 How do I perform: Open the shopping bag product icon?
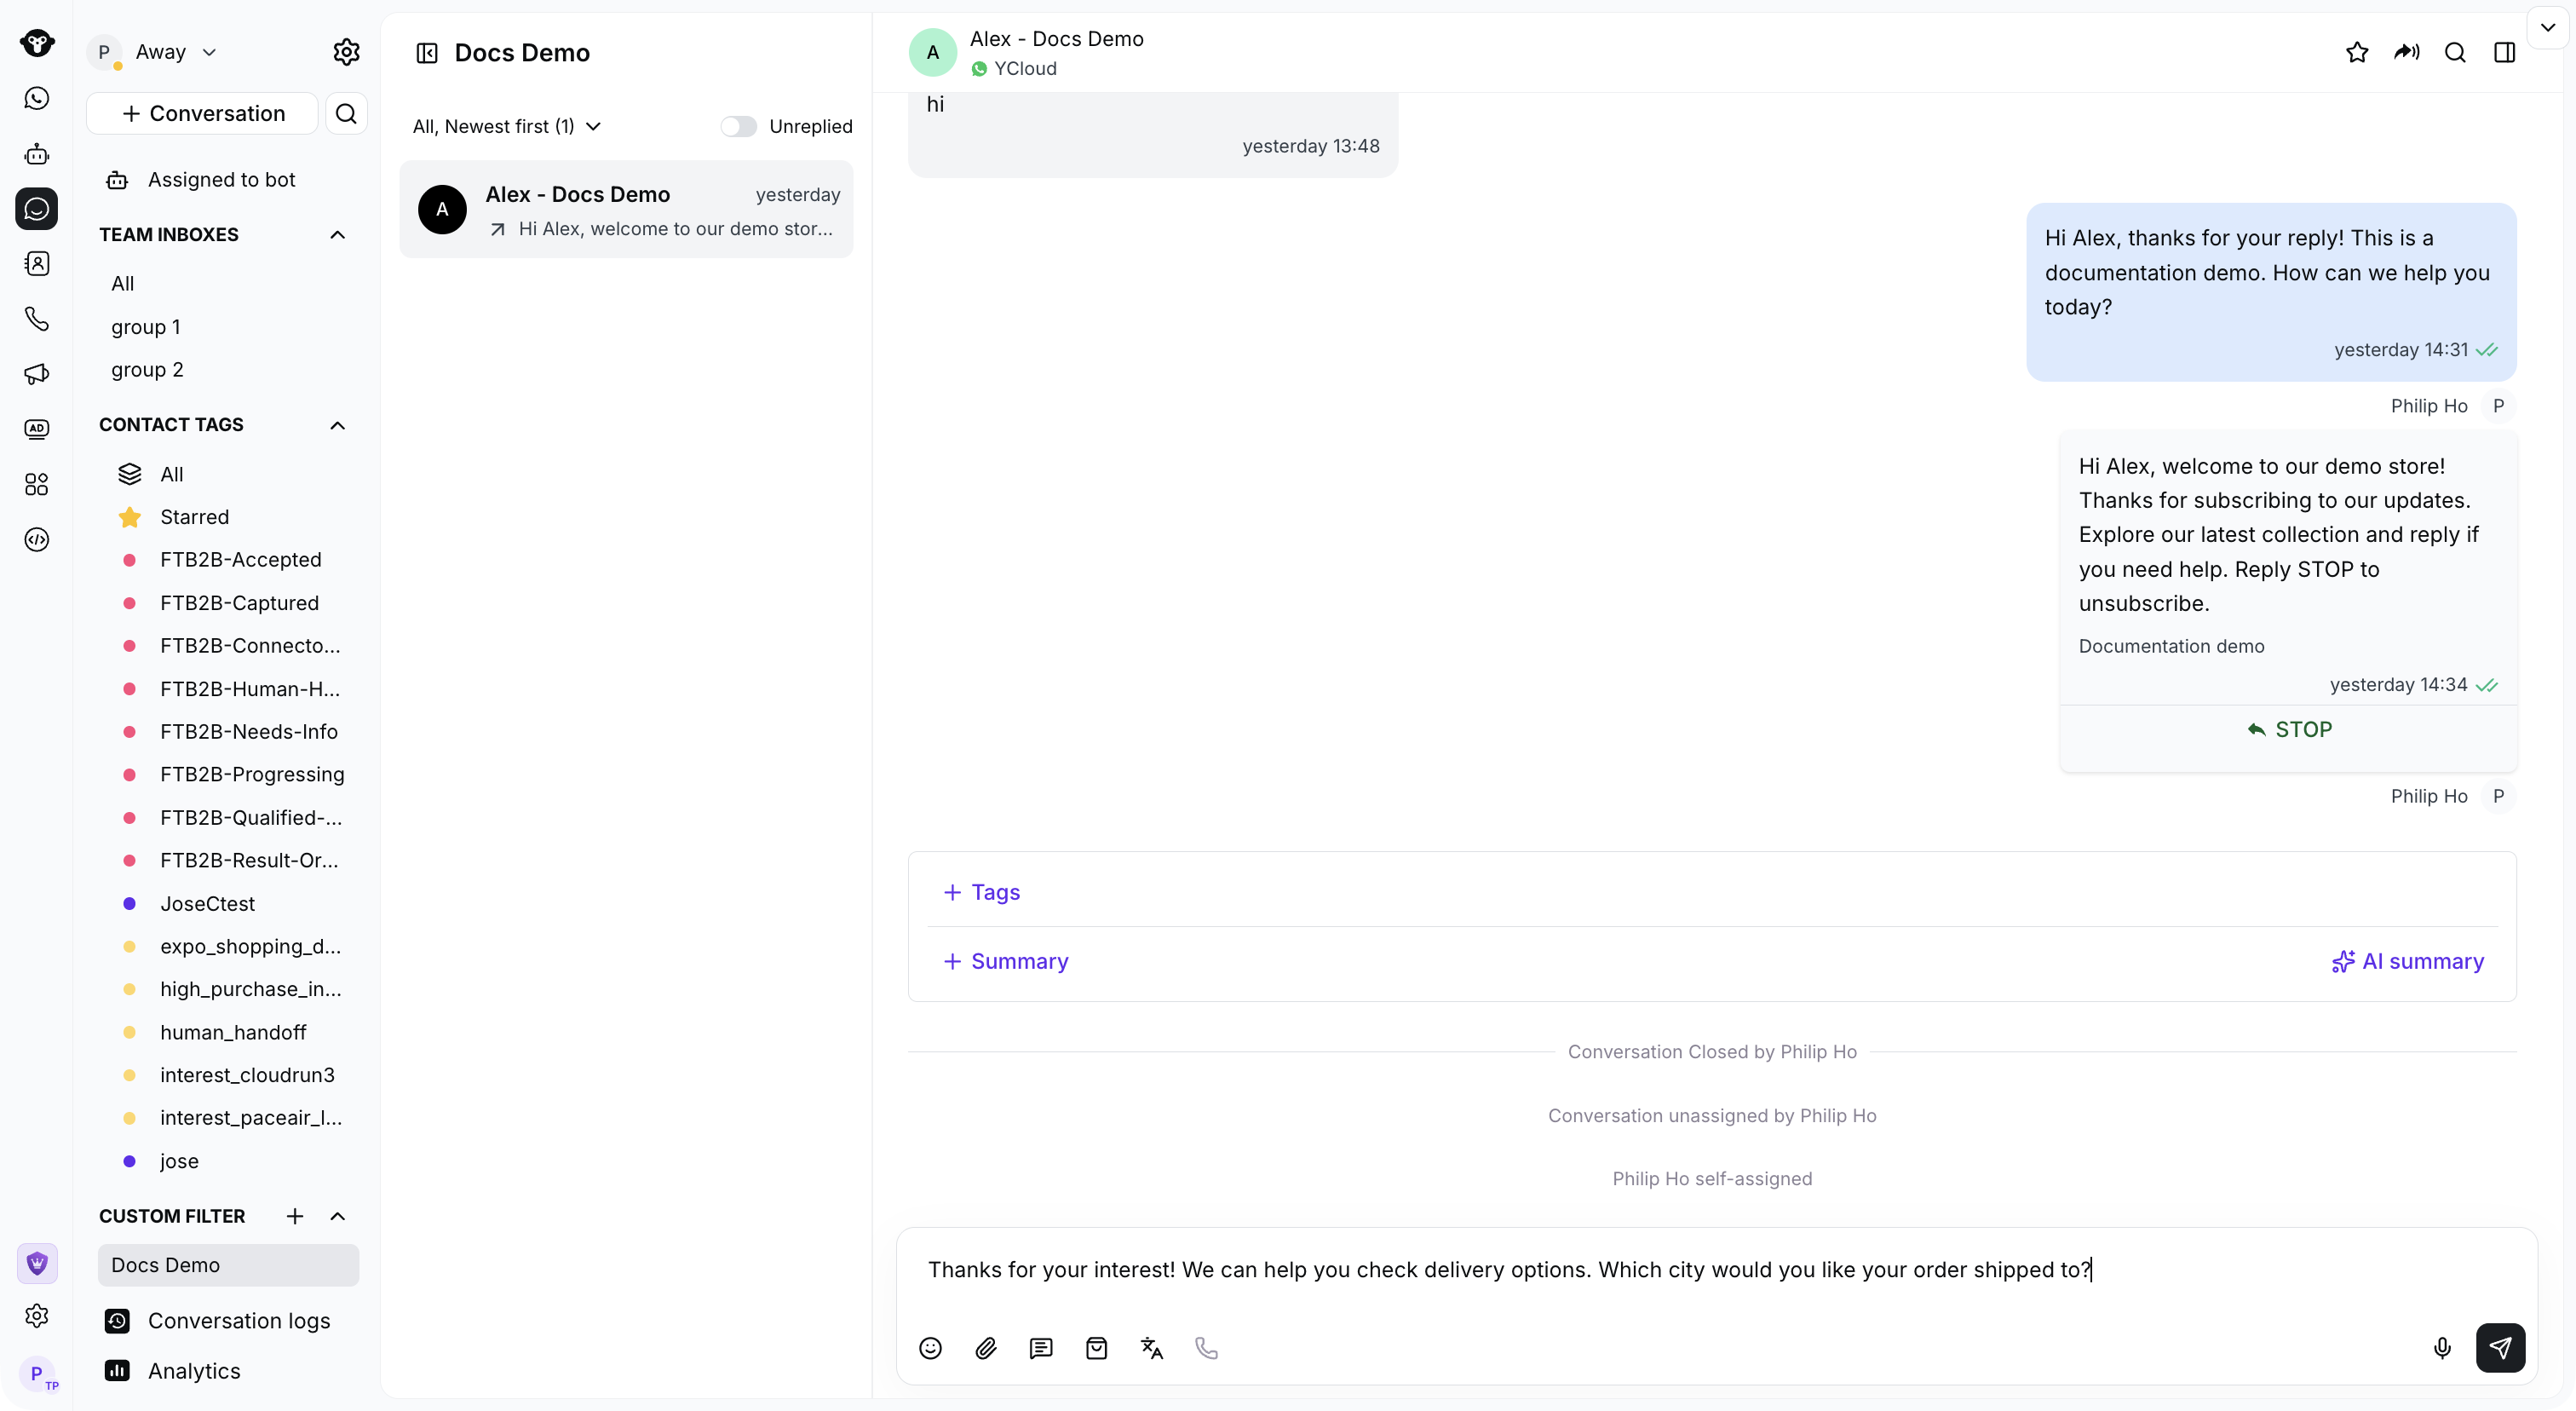[x=1096, y=1348]
